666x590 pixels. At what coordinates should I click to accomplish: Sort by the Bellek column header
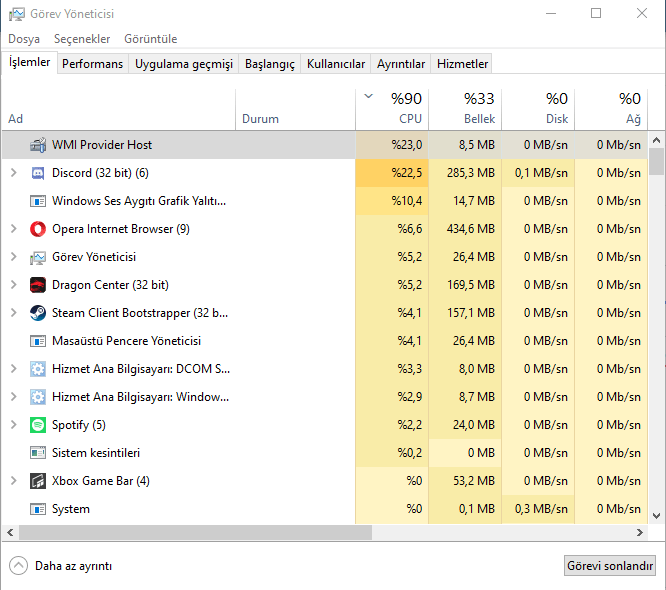(x=465, y=109)
